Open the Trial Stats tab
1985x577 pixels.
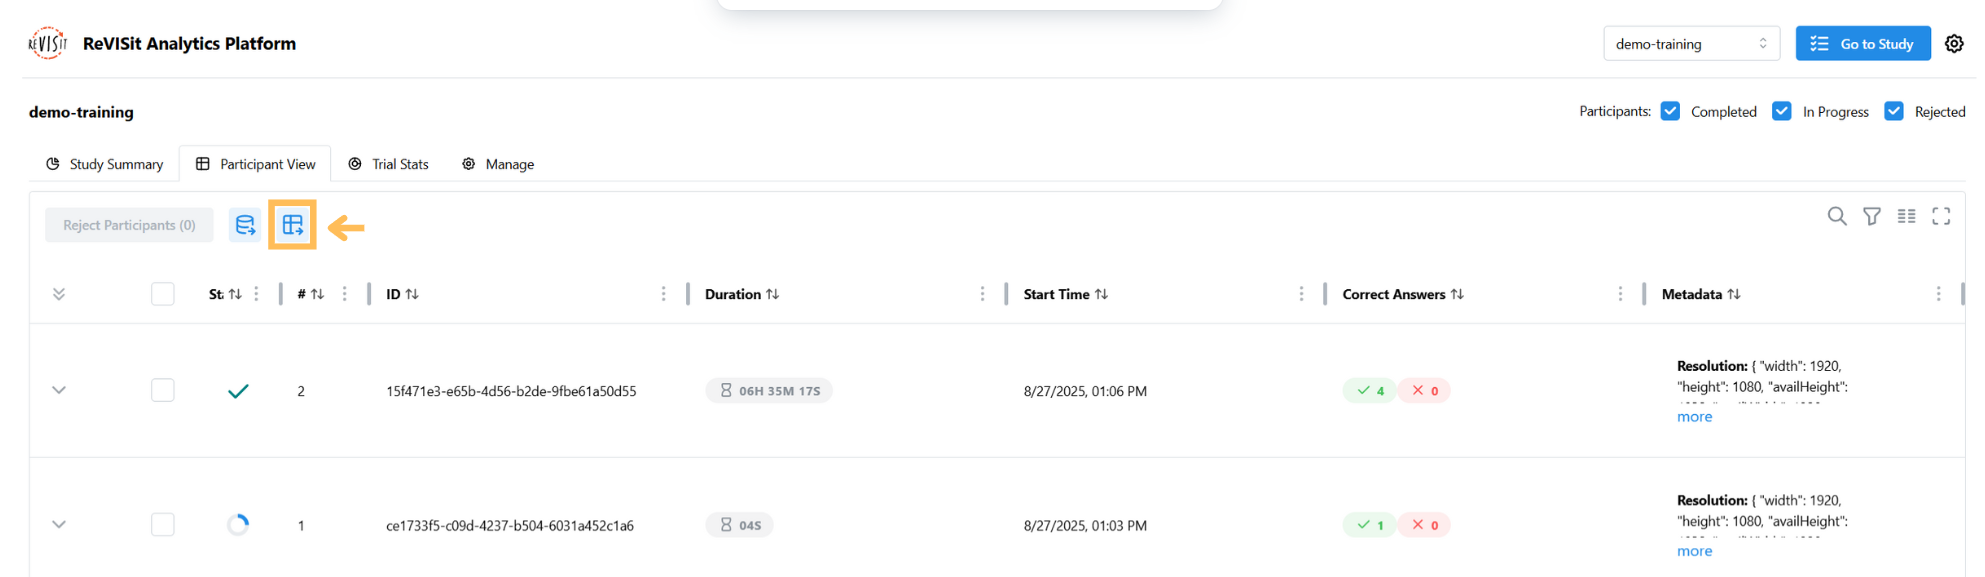tap(388, 164)
